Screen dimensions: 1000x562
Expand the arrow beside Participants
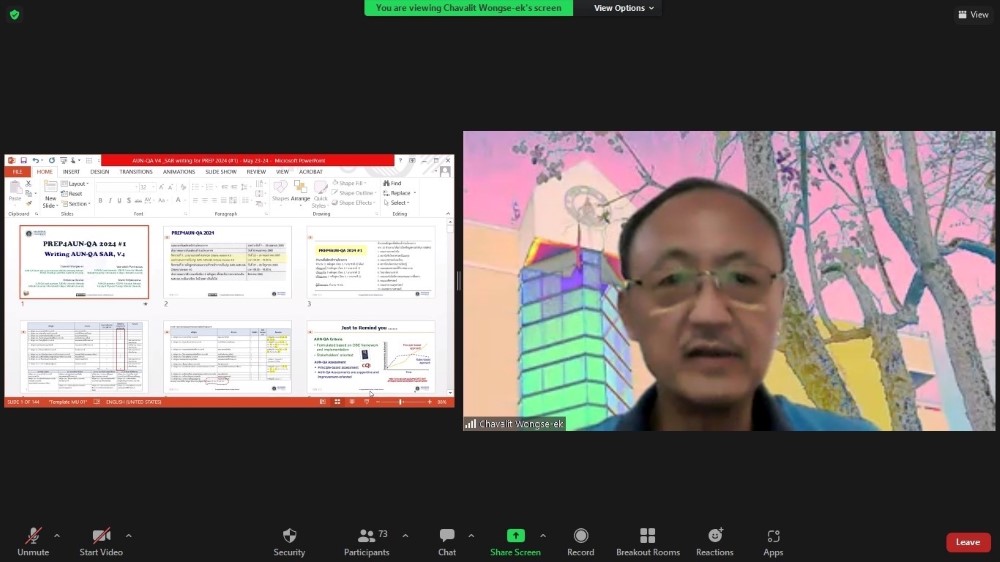(x=405, y=535)
